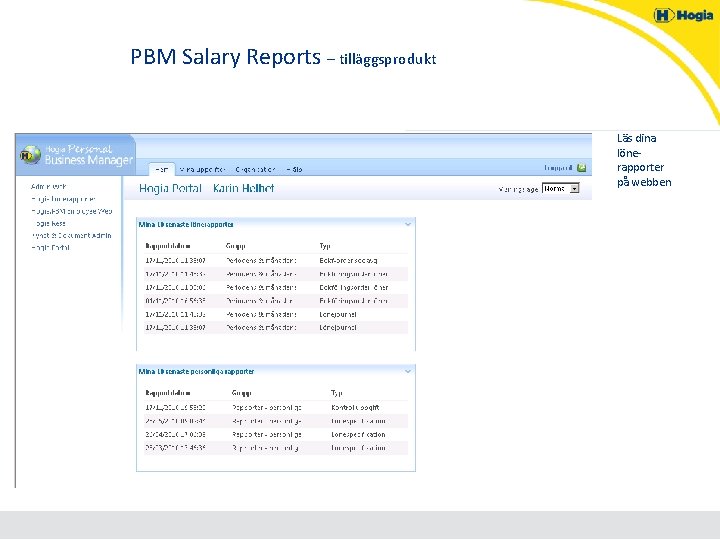The height and width of the screenshot is (540, 720).
Task: Open the Hogia Rese sidebar link
Action: [50, 224]
